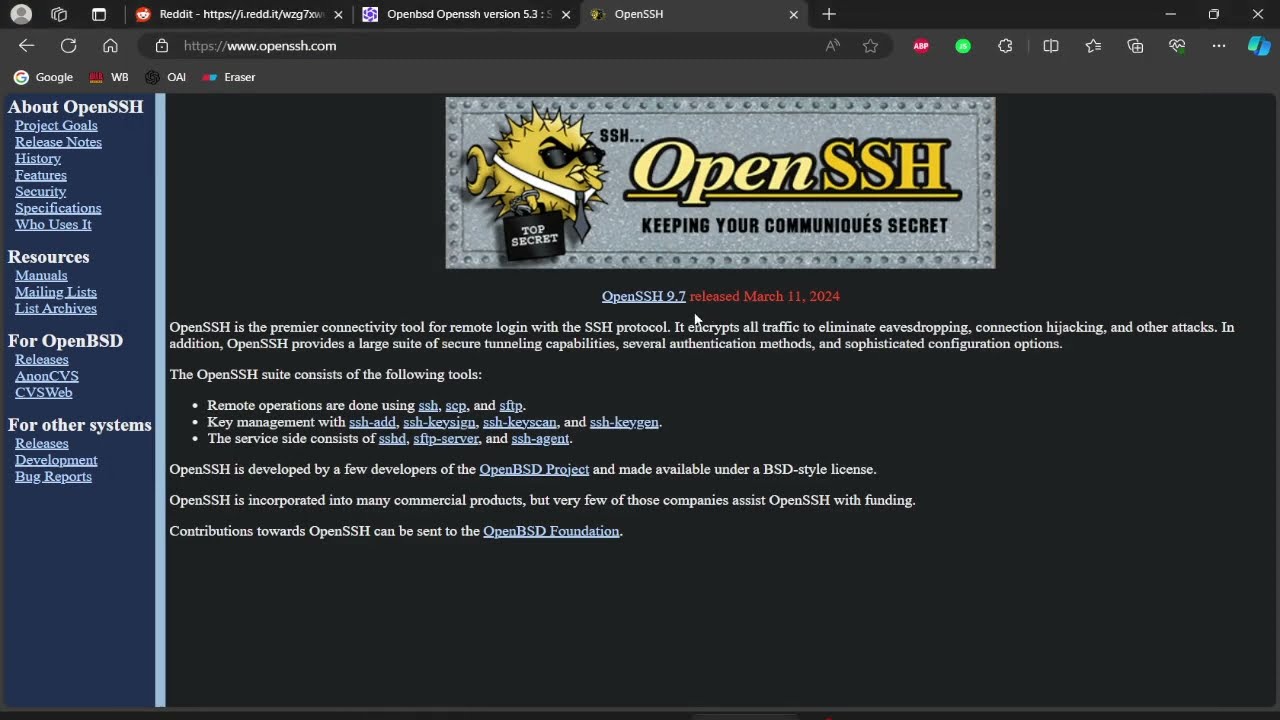Open a new tab with plus

pyautogui.click(x=828, y=14)
